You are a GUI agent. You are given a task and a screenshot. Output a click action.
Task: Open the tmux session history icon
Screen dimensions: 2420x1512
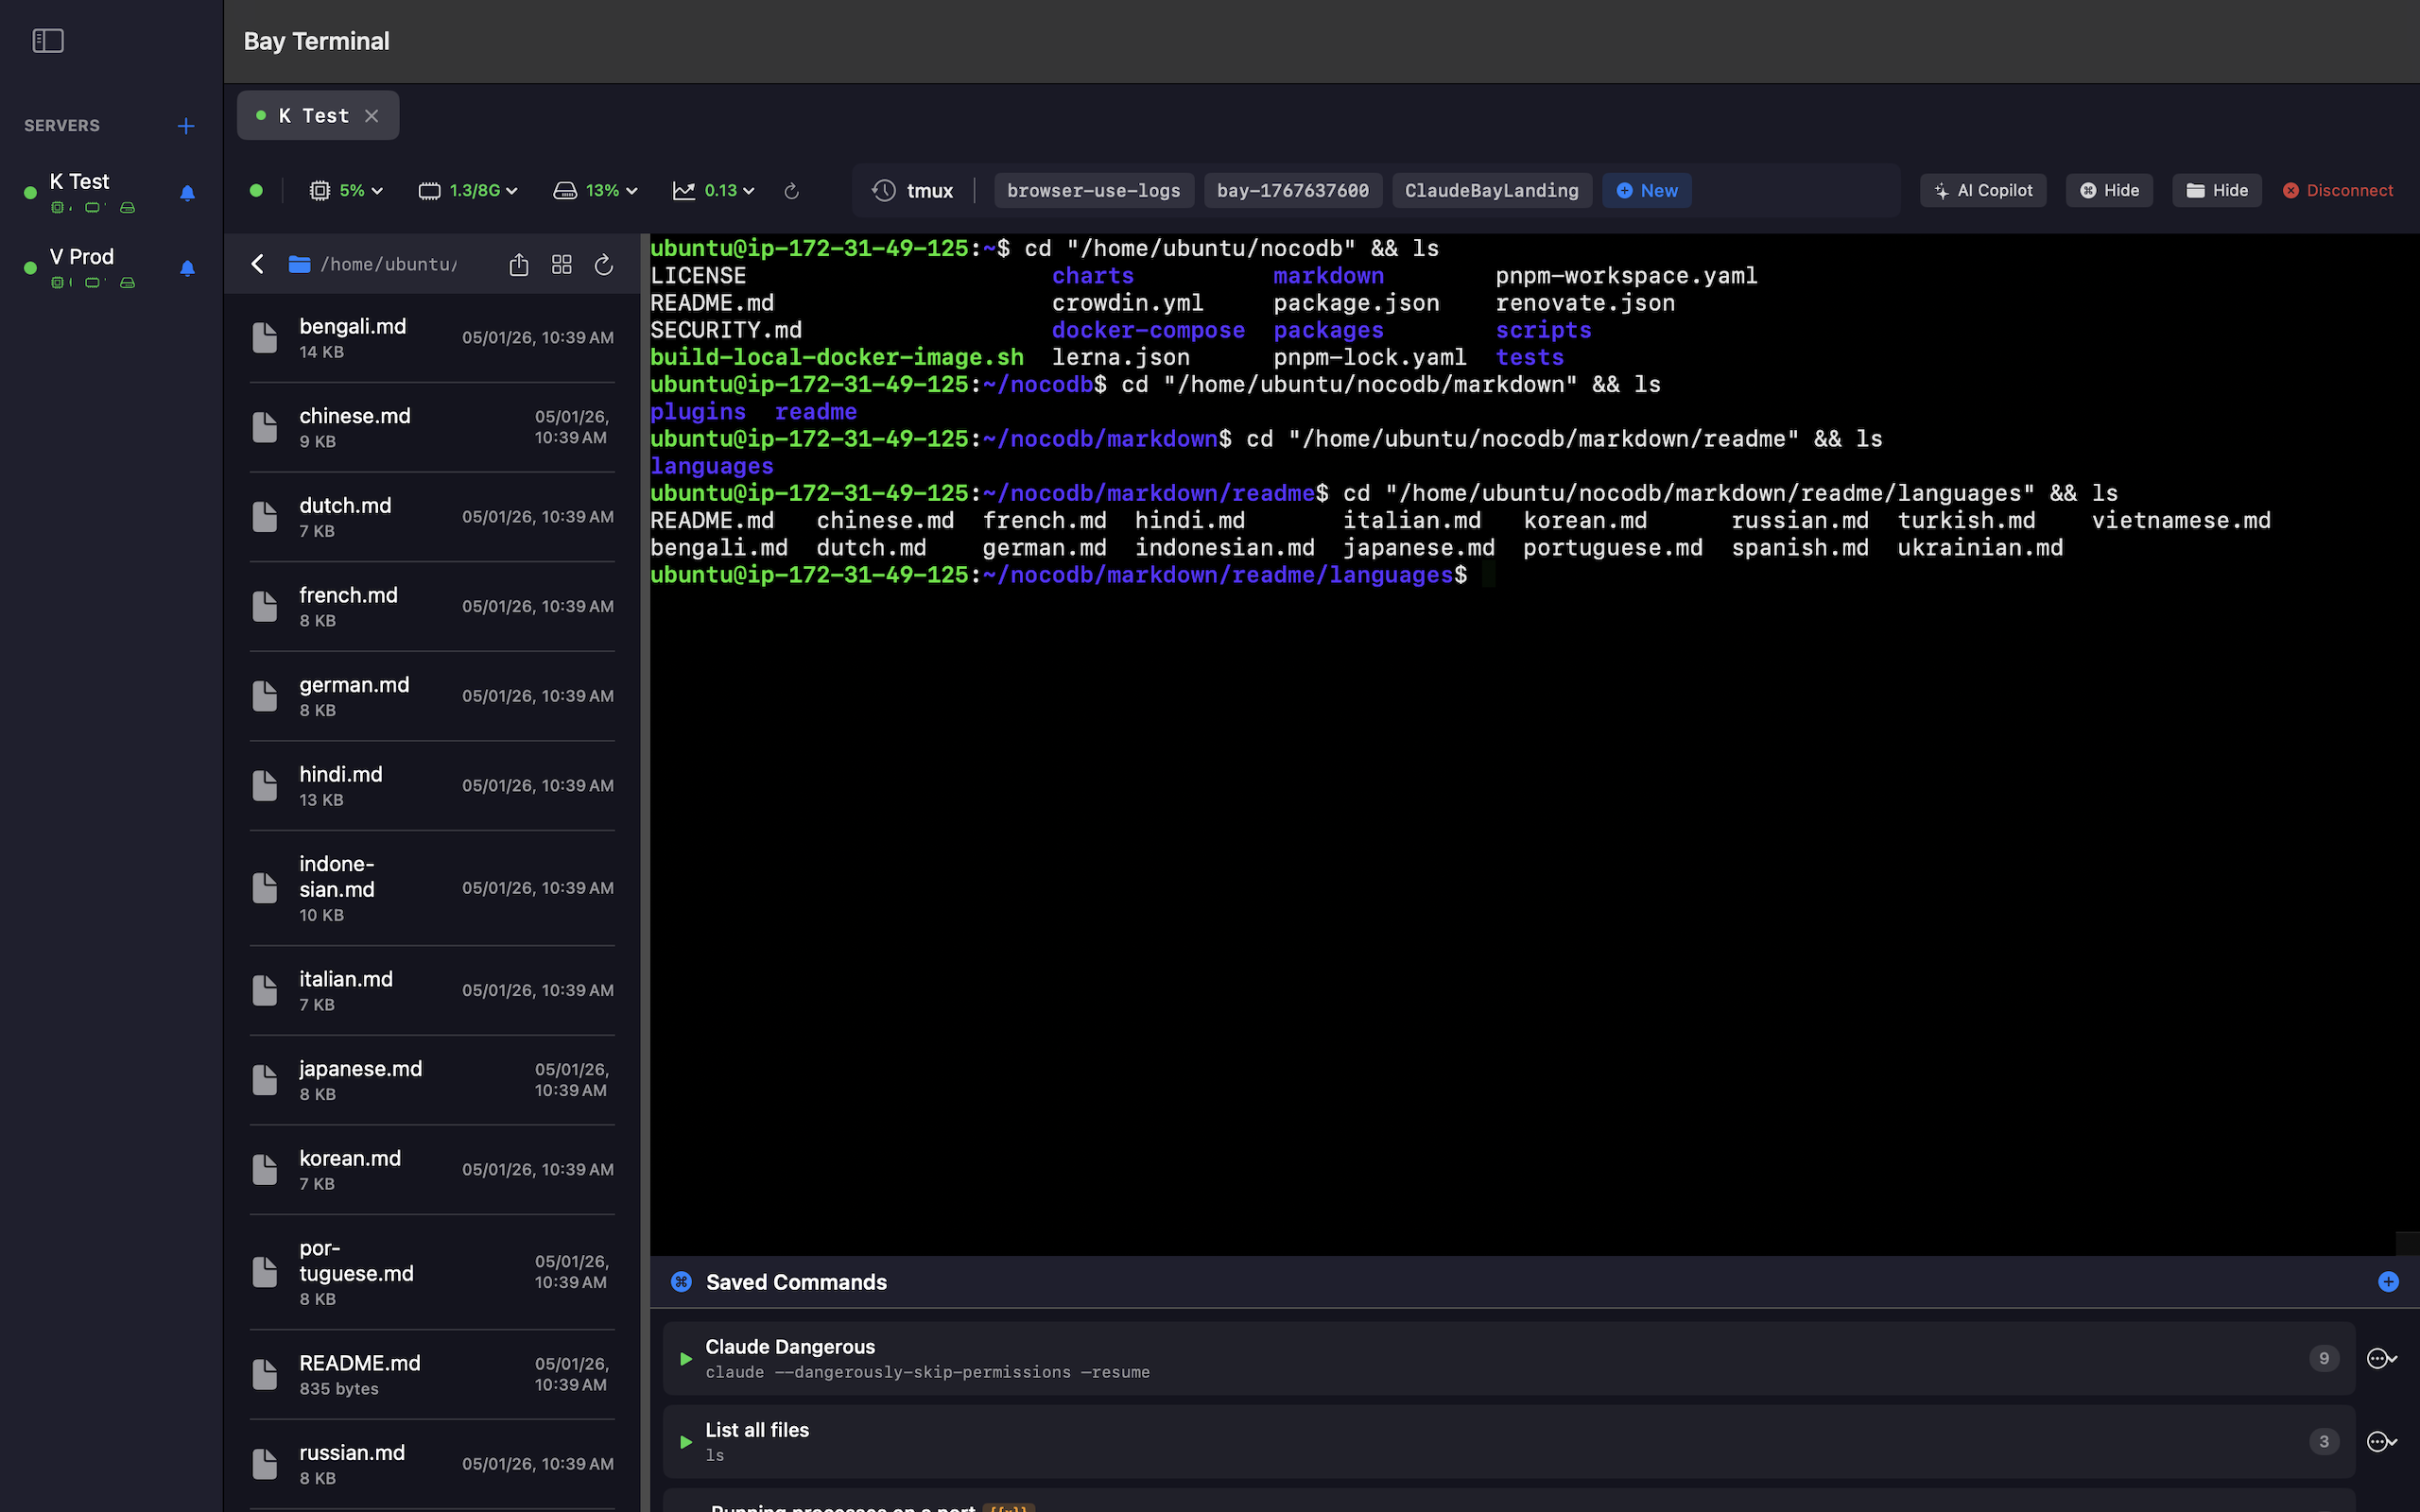882,190
